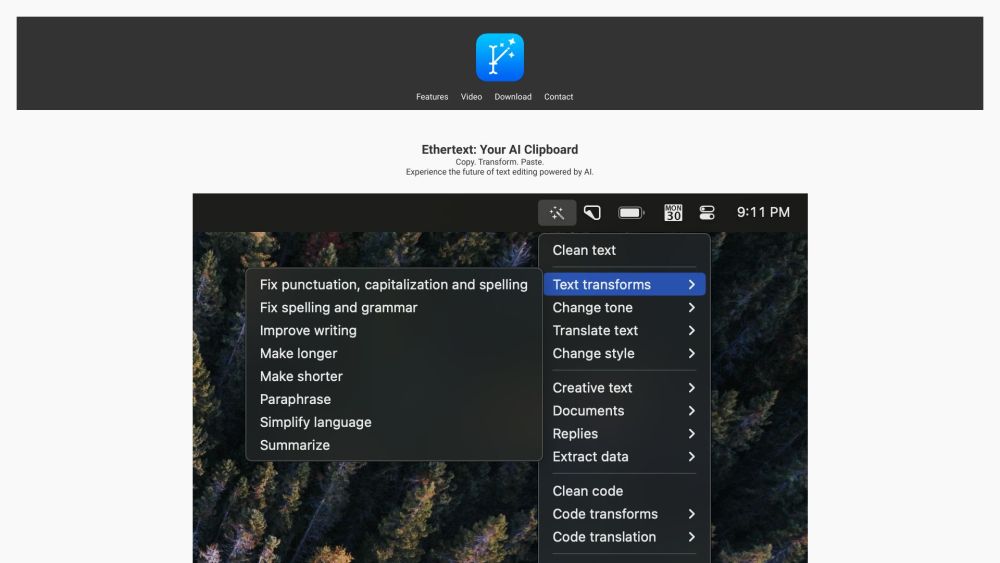
Task: Select the Clean code menu item
Action: point(588,491)
